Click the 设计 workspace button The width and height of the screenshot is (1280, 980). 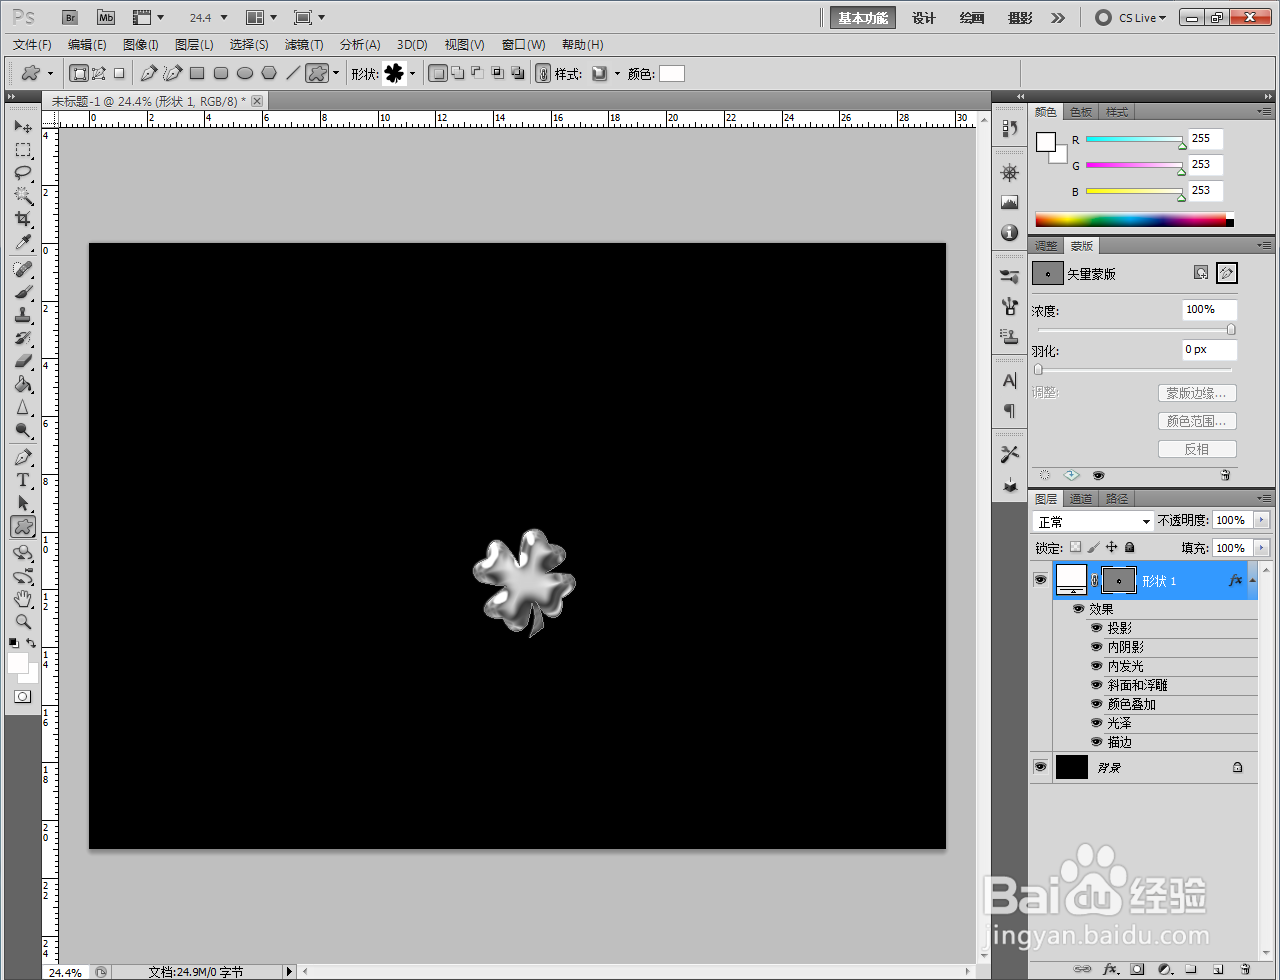click(924, 18)
